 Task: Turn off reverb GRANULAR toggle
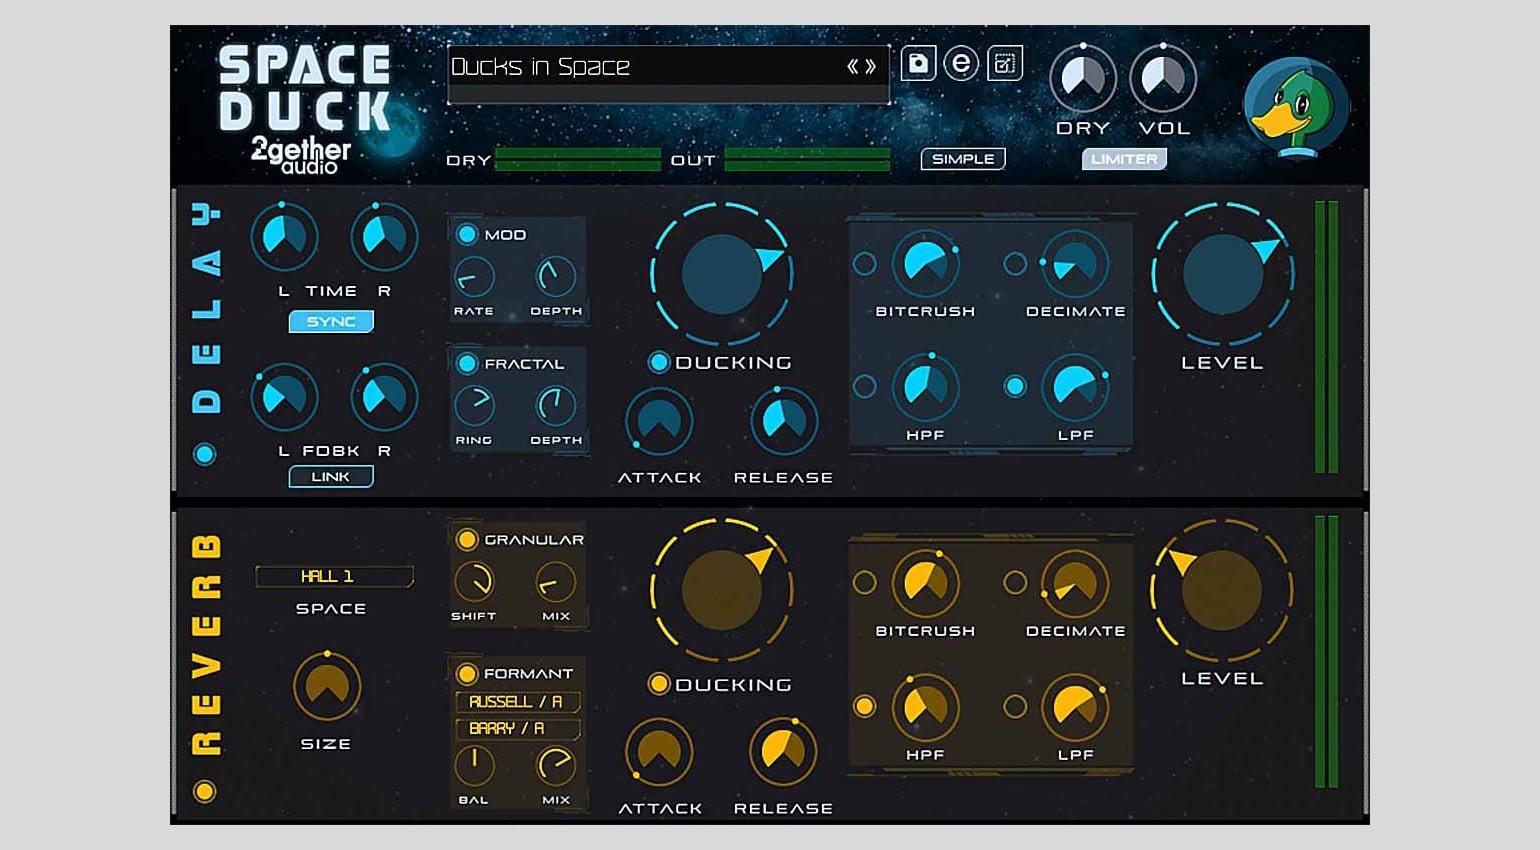point(467,540)
